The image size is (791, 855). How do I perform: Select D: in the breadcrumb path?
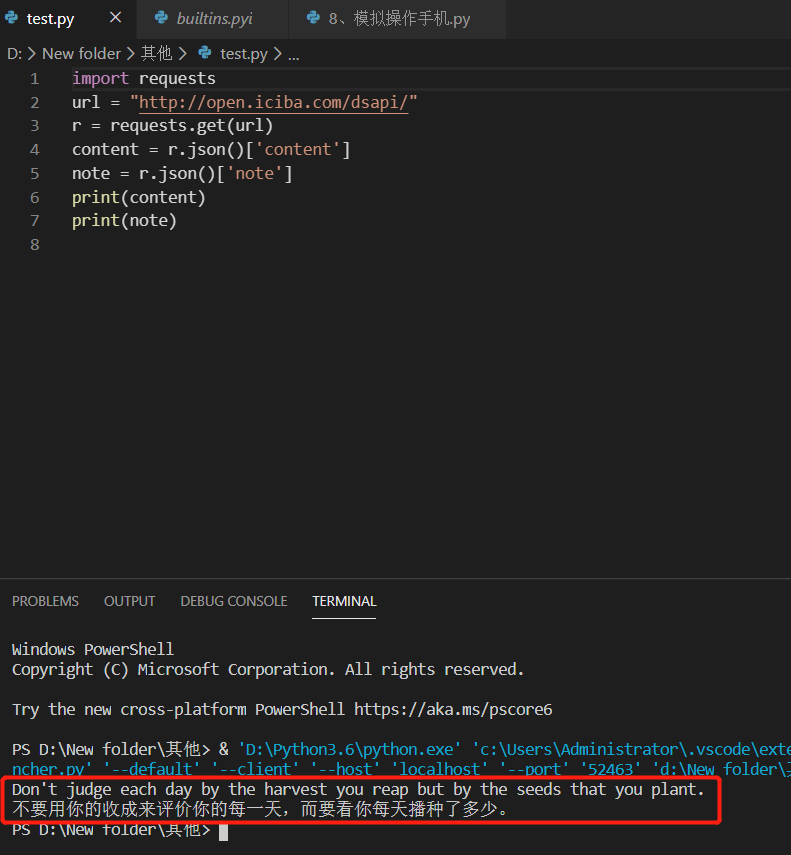[x=15, y=54]
